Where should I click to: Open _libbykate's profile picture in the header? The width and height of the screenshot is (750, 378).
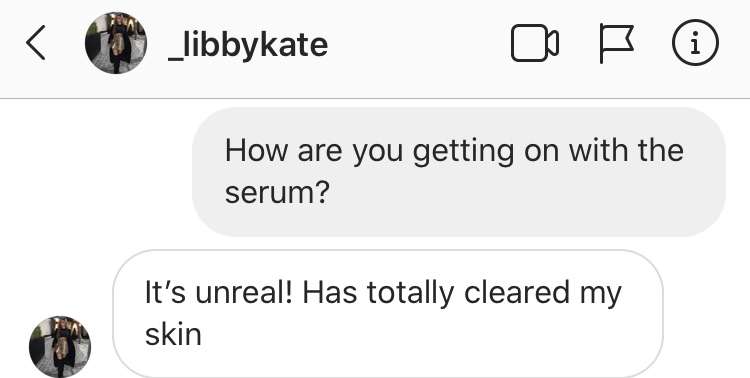click(x=116, y=43)
